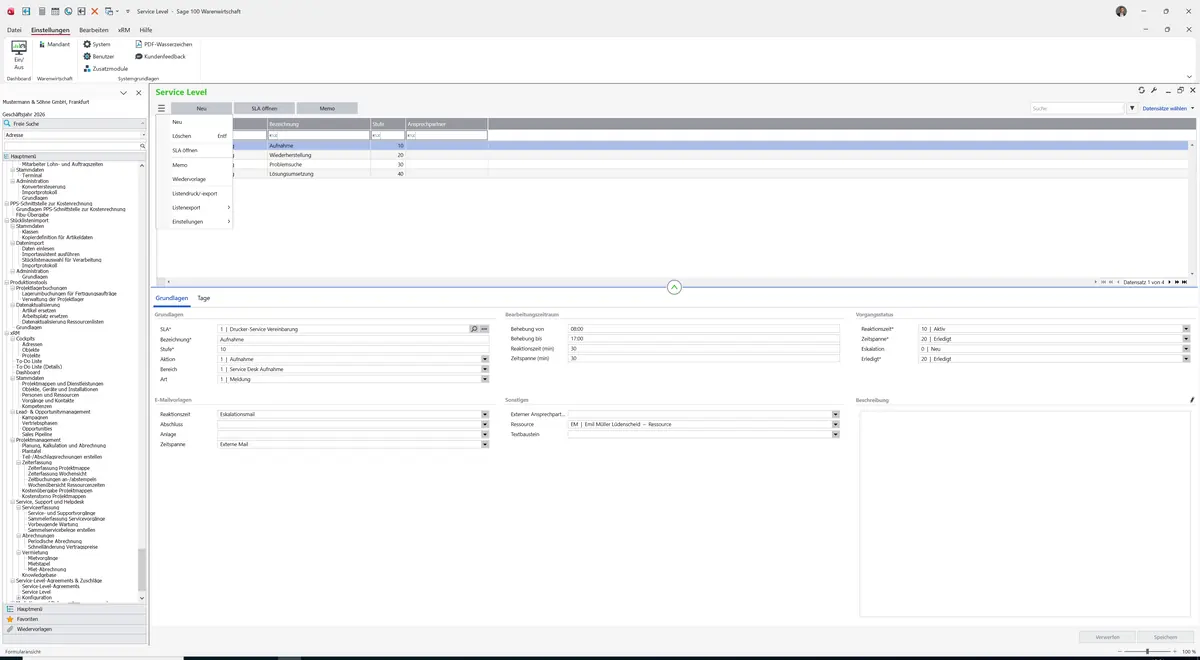The height and width of the screenshot is (660, 1200).
Task: Open the Einstellungen ribbon tab
Action: click(50, 30)
